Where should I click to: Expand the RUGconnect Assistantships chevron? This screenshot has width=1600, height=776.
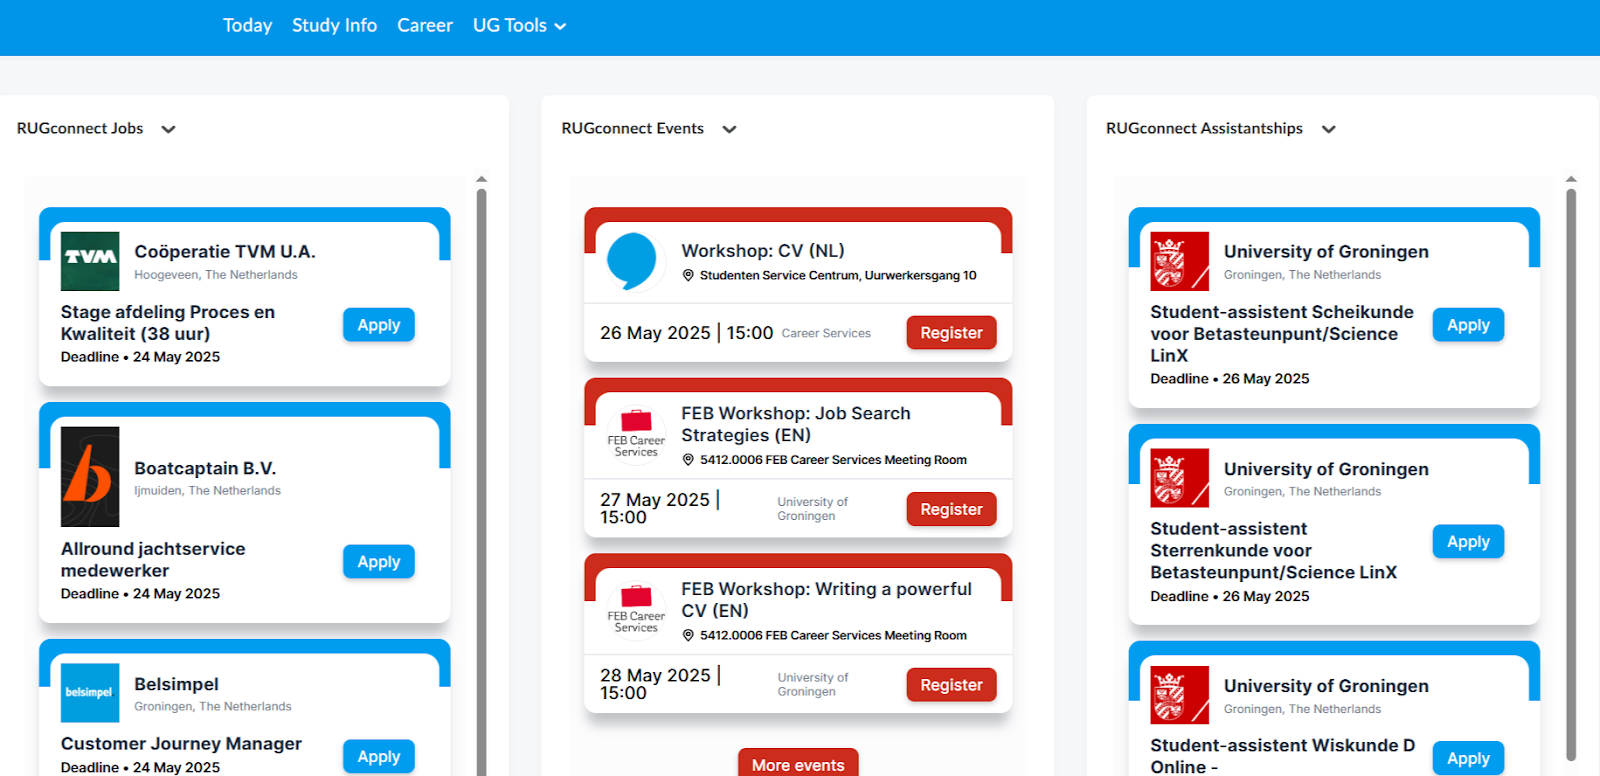(1328, 129)
